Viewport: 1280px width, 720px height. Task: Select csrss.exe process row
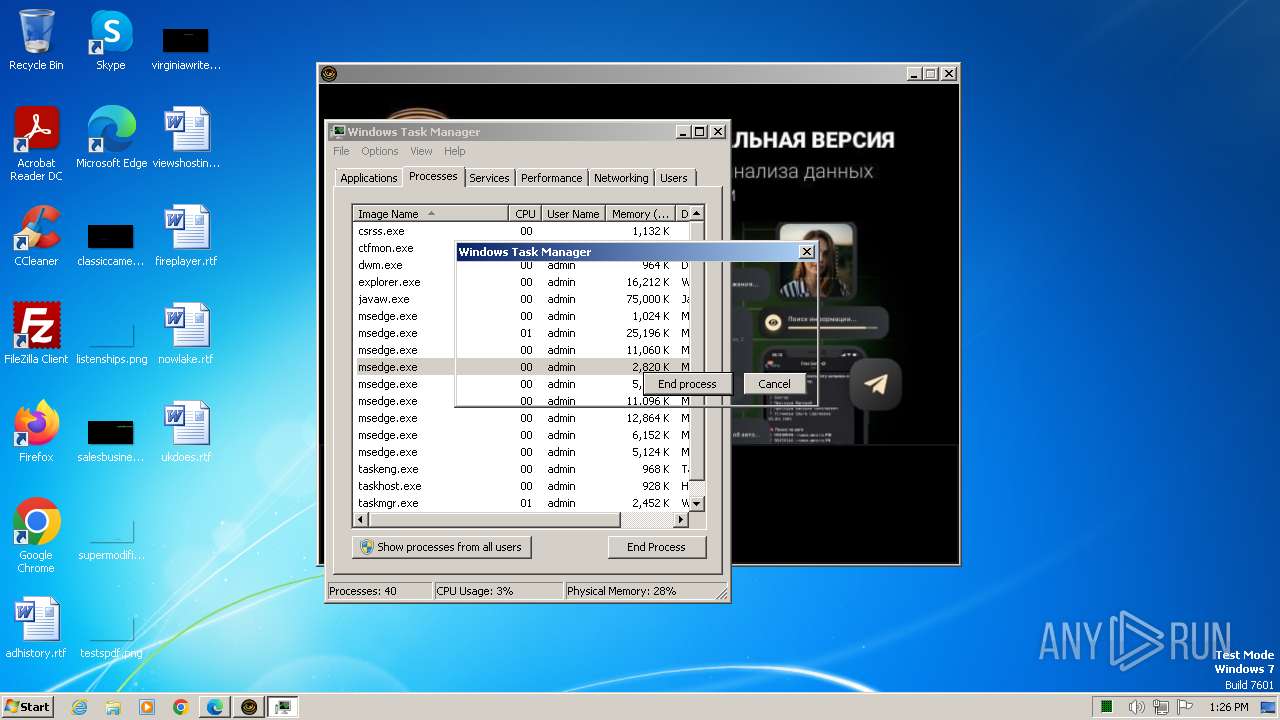coord(521,231)
